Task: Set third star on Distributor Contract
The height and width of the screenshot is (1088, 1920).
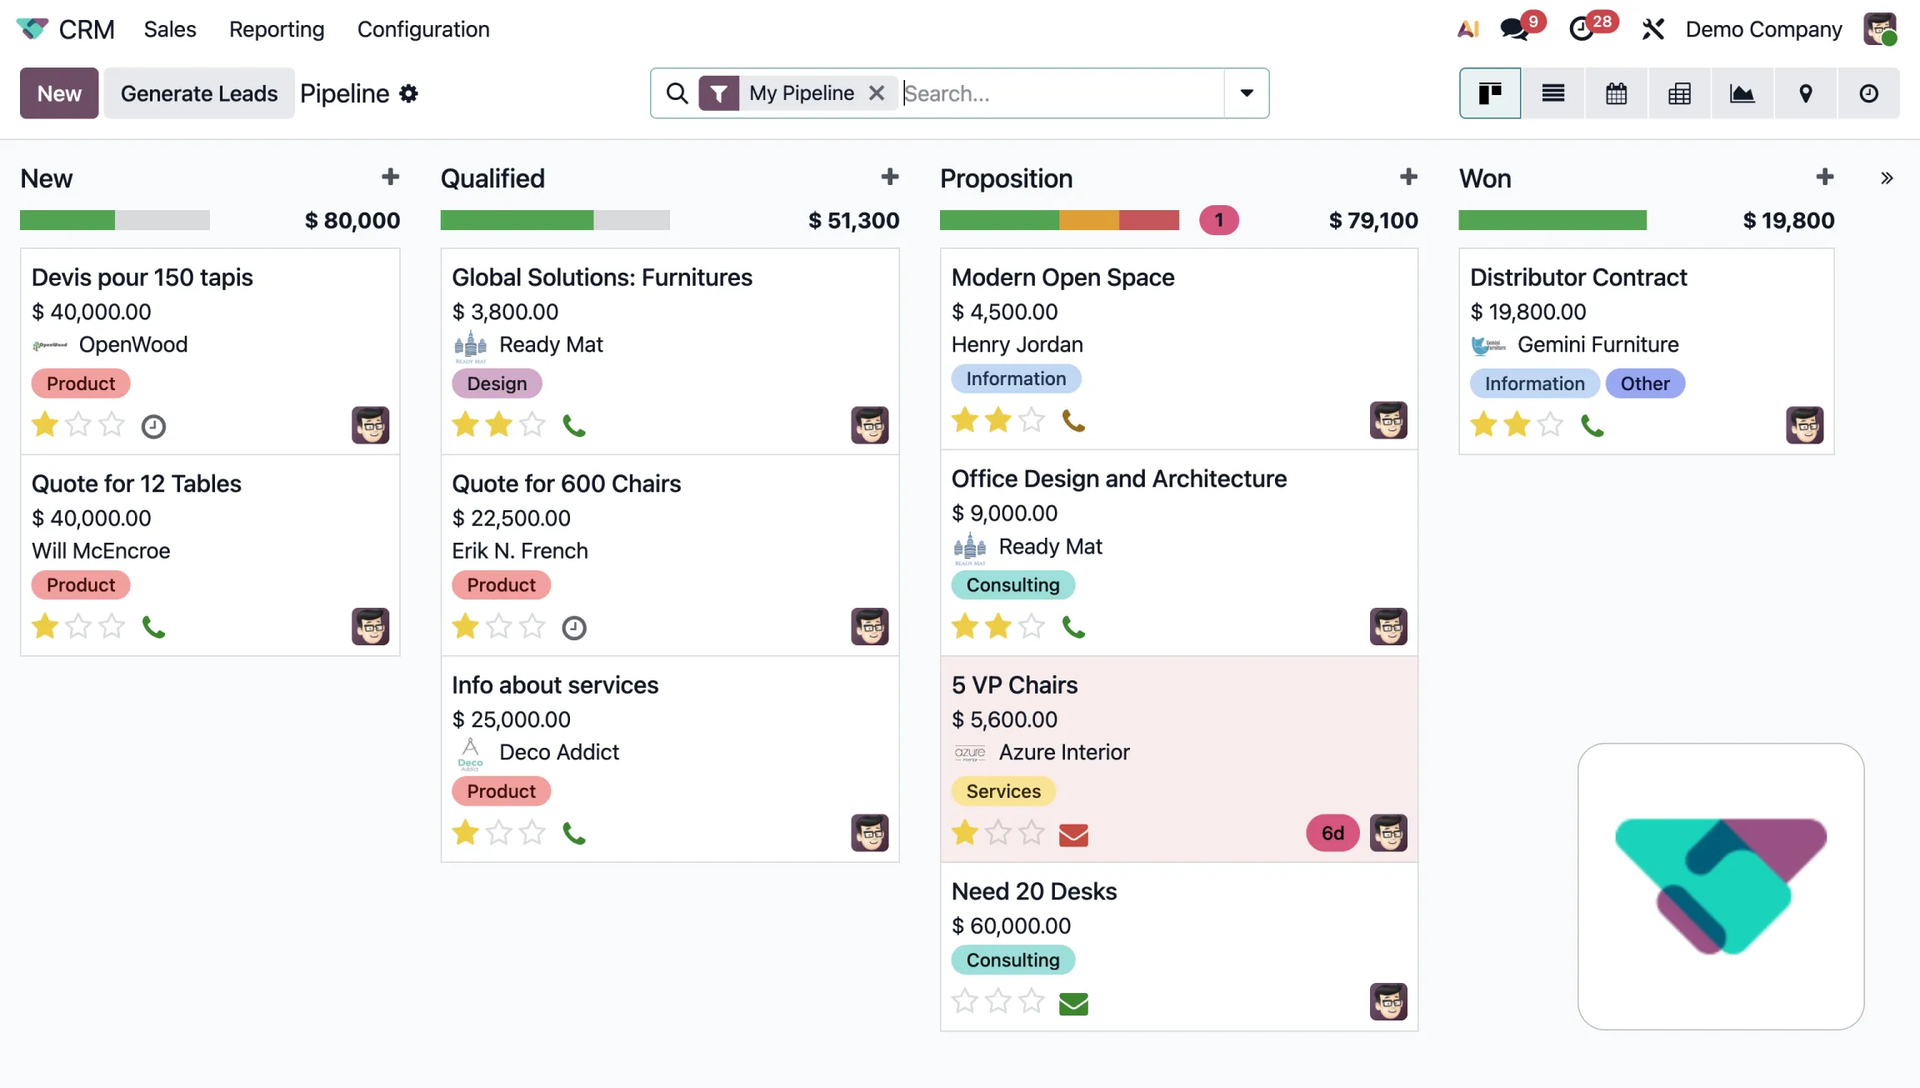Action: pos(1550,425)
